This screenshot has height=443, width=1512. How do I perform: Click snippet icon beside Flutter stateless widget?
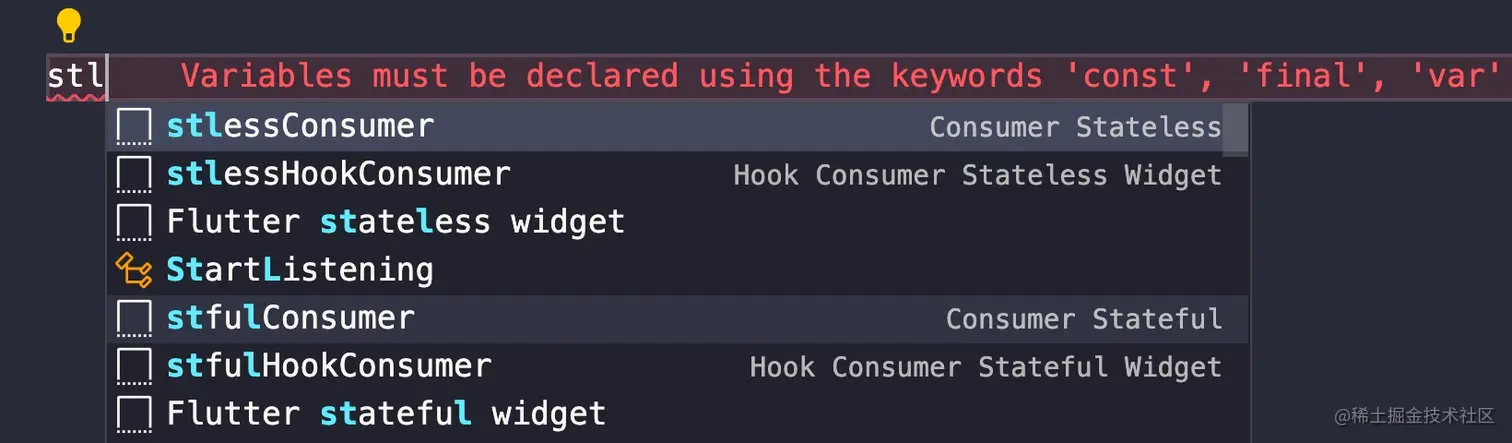pos(134,222)
